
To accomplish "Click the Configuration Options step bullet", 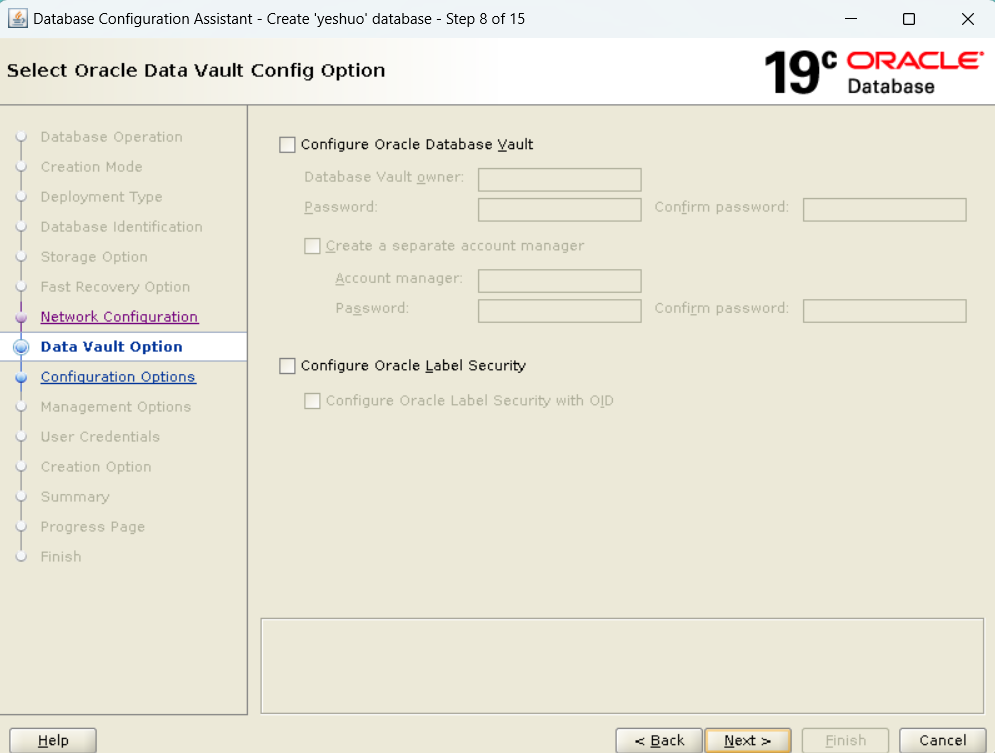I will tap(21, 377).
